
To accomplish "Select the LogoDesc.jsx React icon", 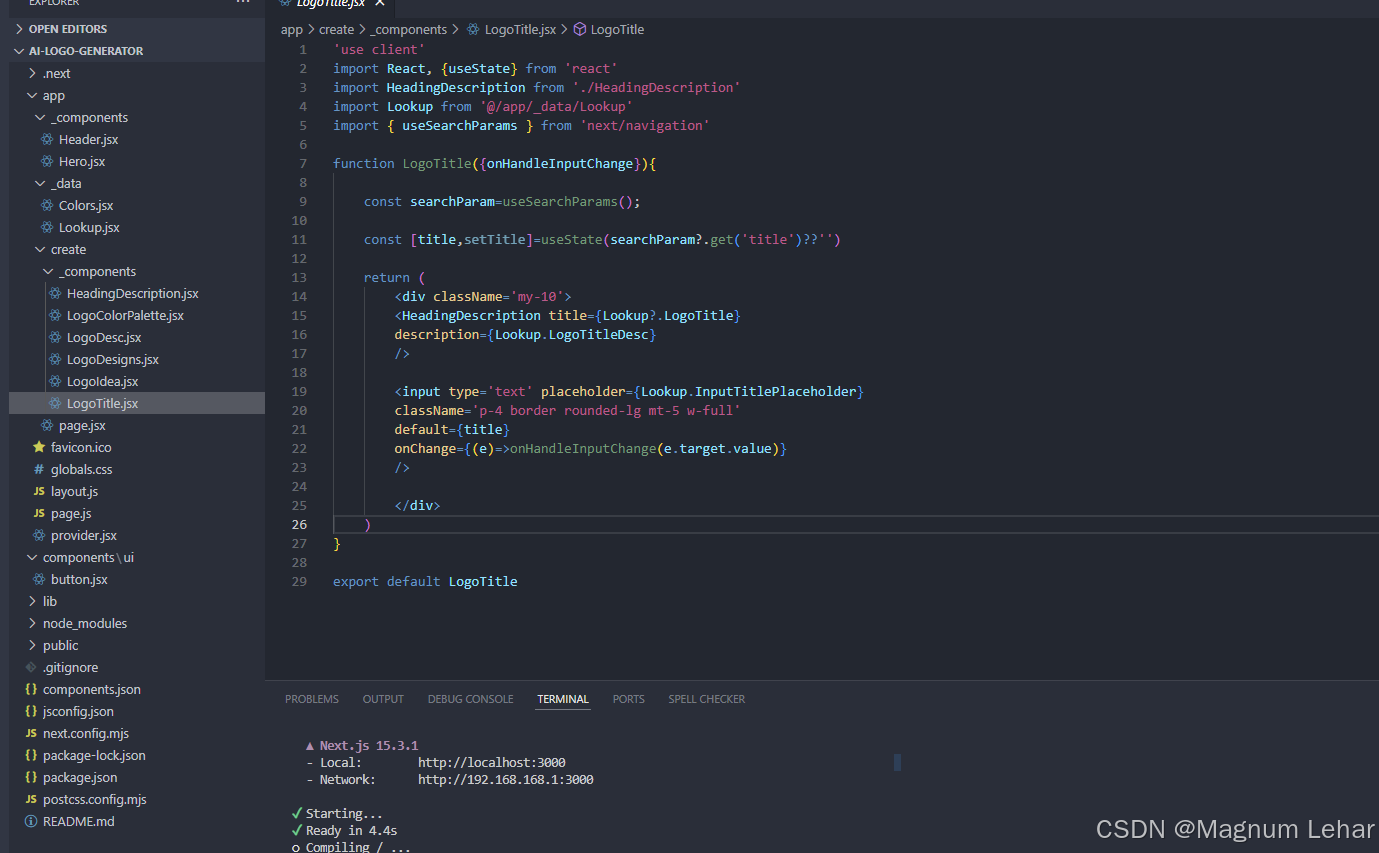I will click(55, 337).
